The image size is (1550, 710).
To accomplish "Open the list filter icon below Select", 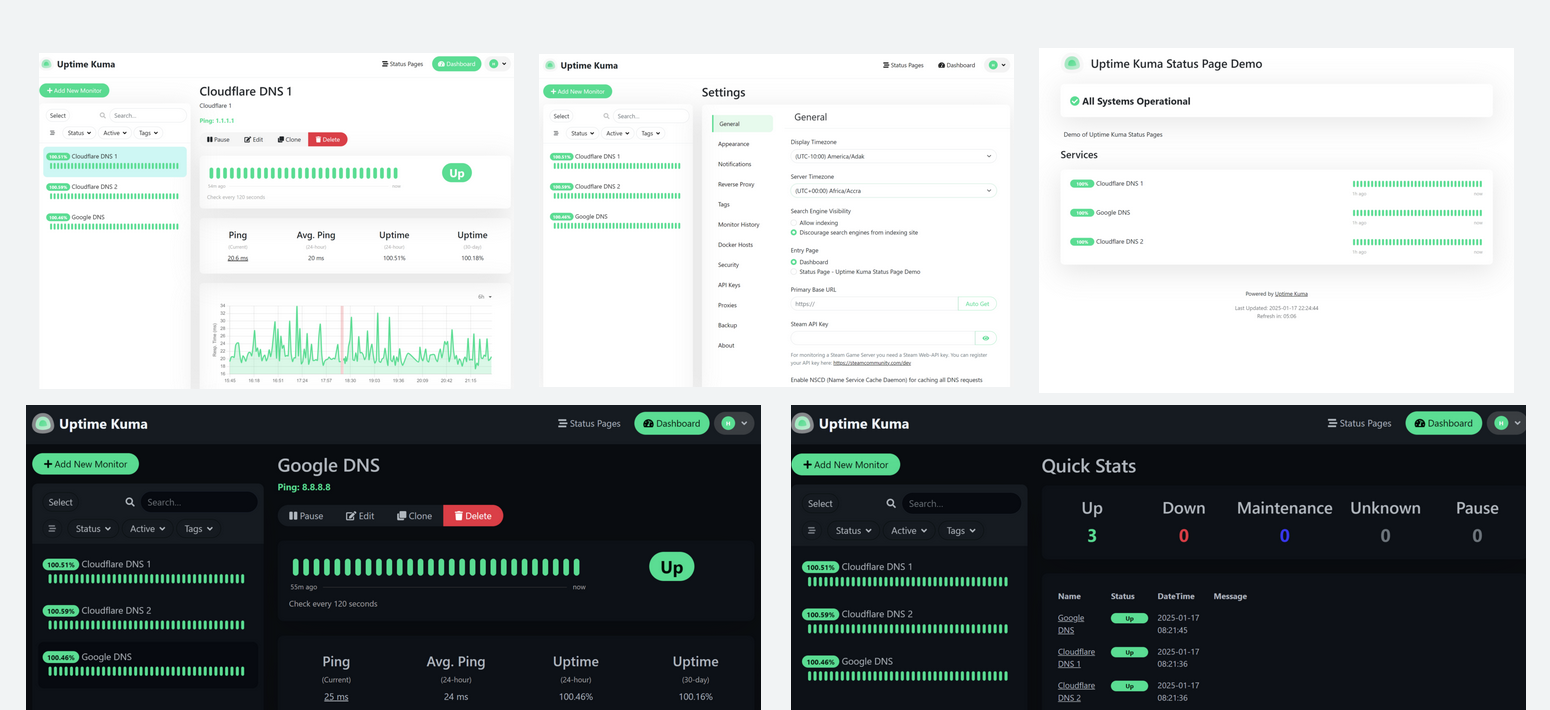I will (52, 528).
